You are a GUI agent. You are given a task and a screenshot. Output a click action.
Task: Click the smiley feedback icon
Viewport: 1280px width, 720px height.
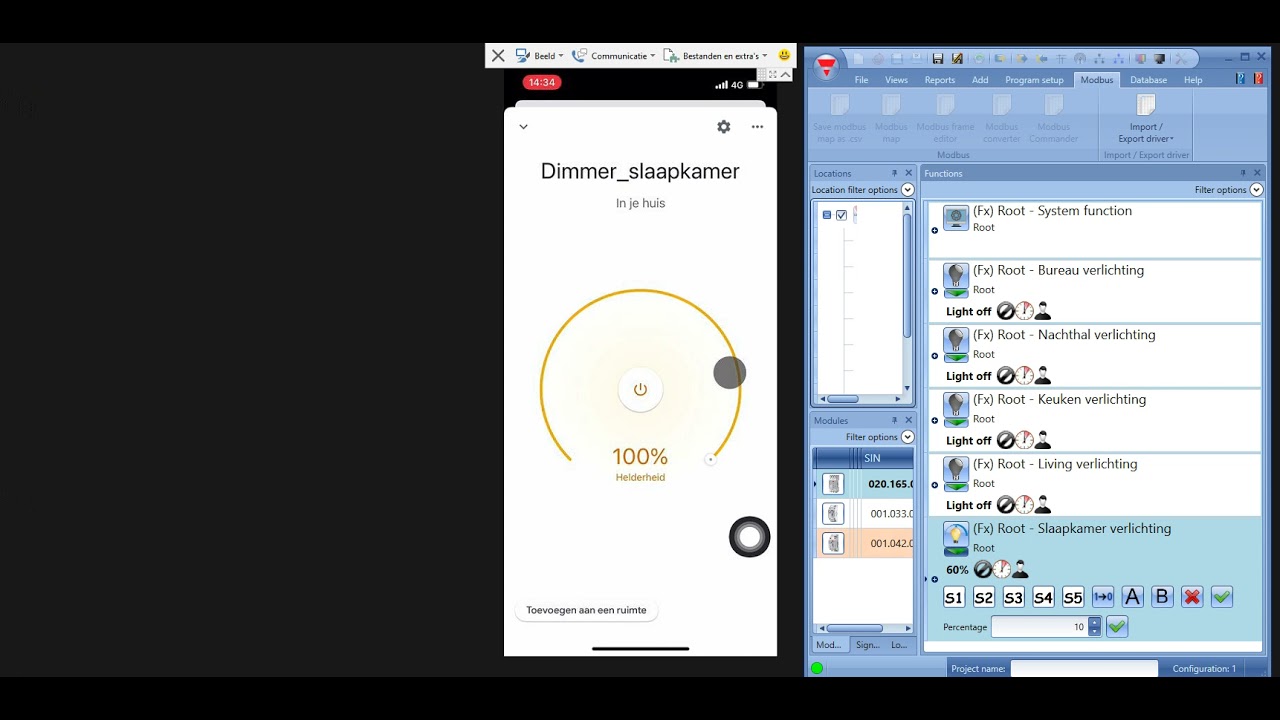(x=784, y=56)
